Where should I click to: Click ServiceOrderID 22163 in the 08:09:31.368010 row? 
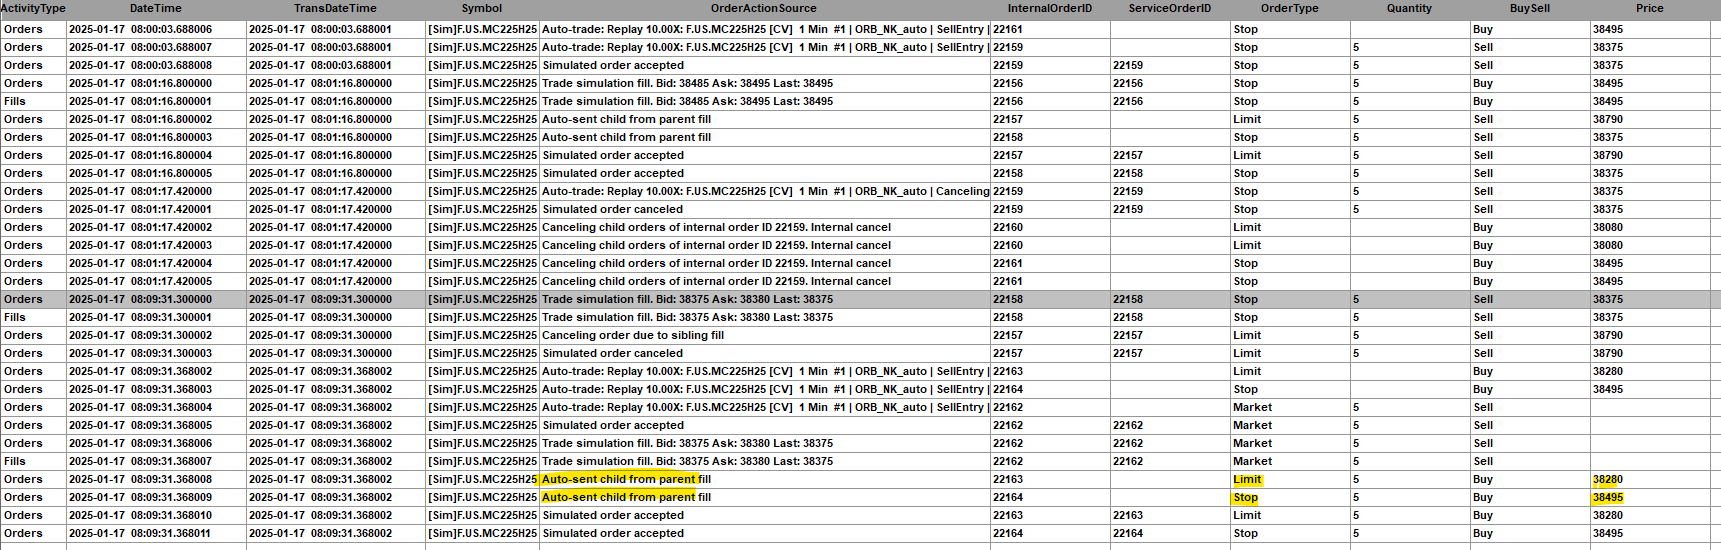[x=1128, y=515]
